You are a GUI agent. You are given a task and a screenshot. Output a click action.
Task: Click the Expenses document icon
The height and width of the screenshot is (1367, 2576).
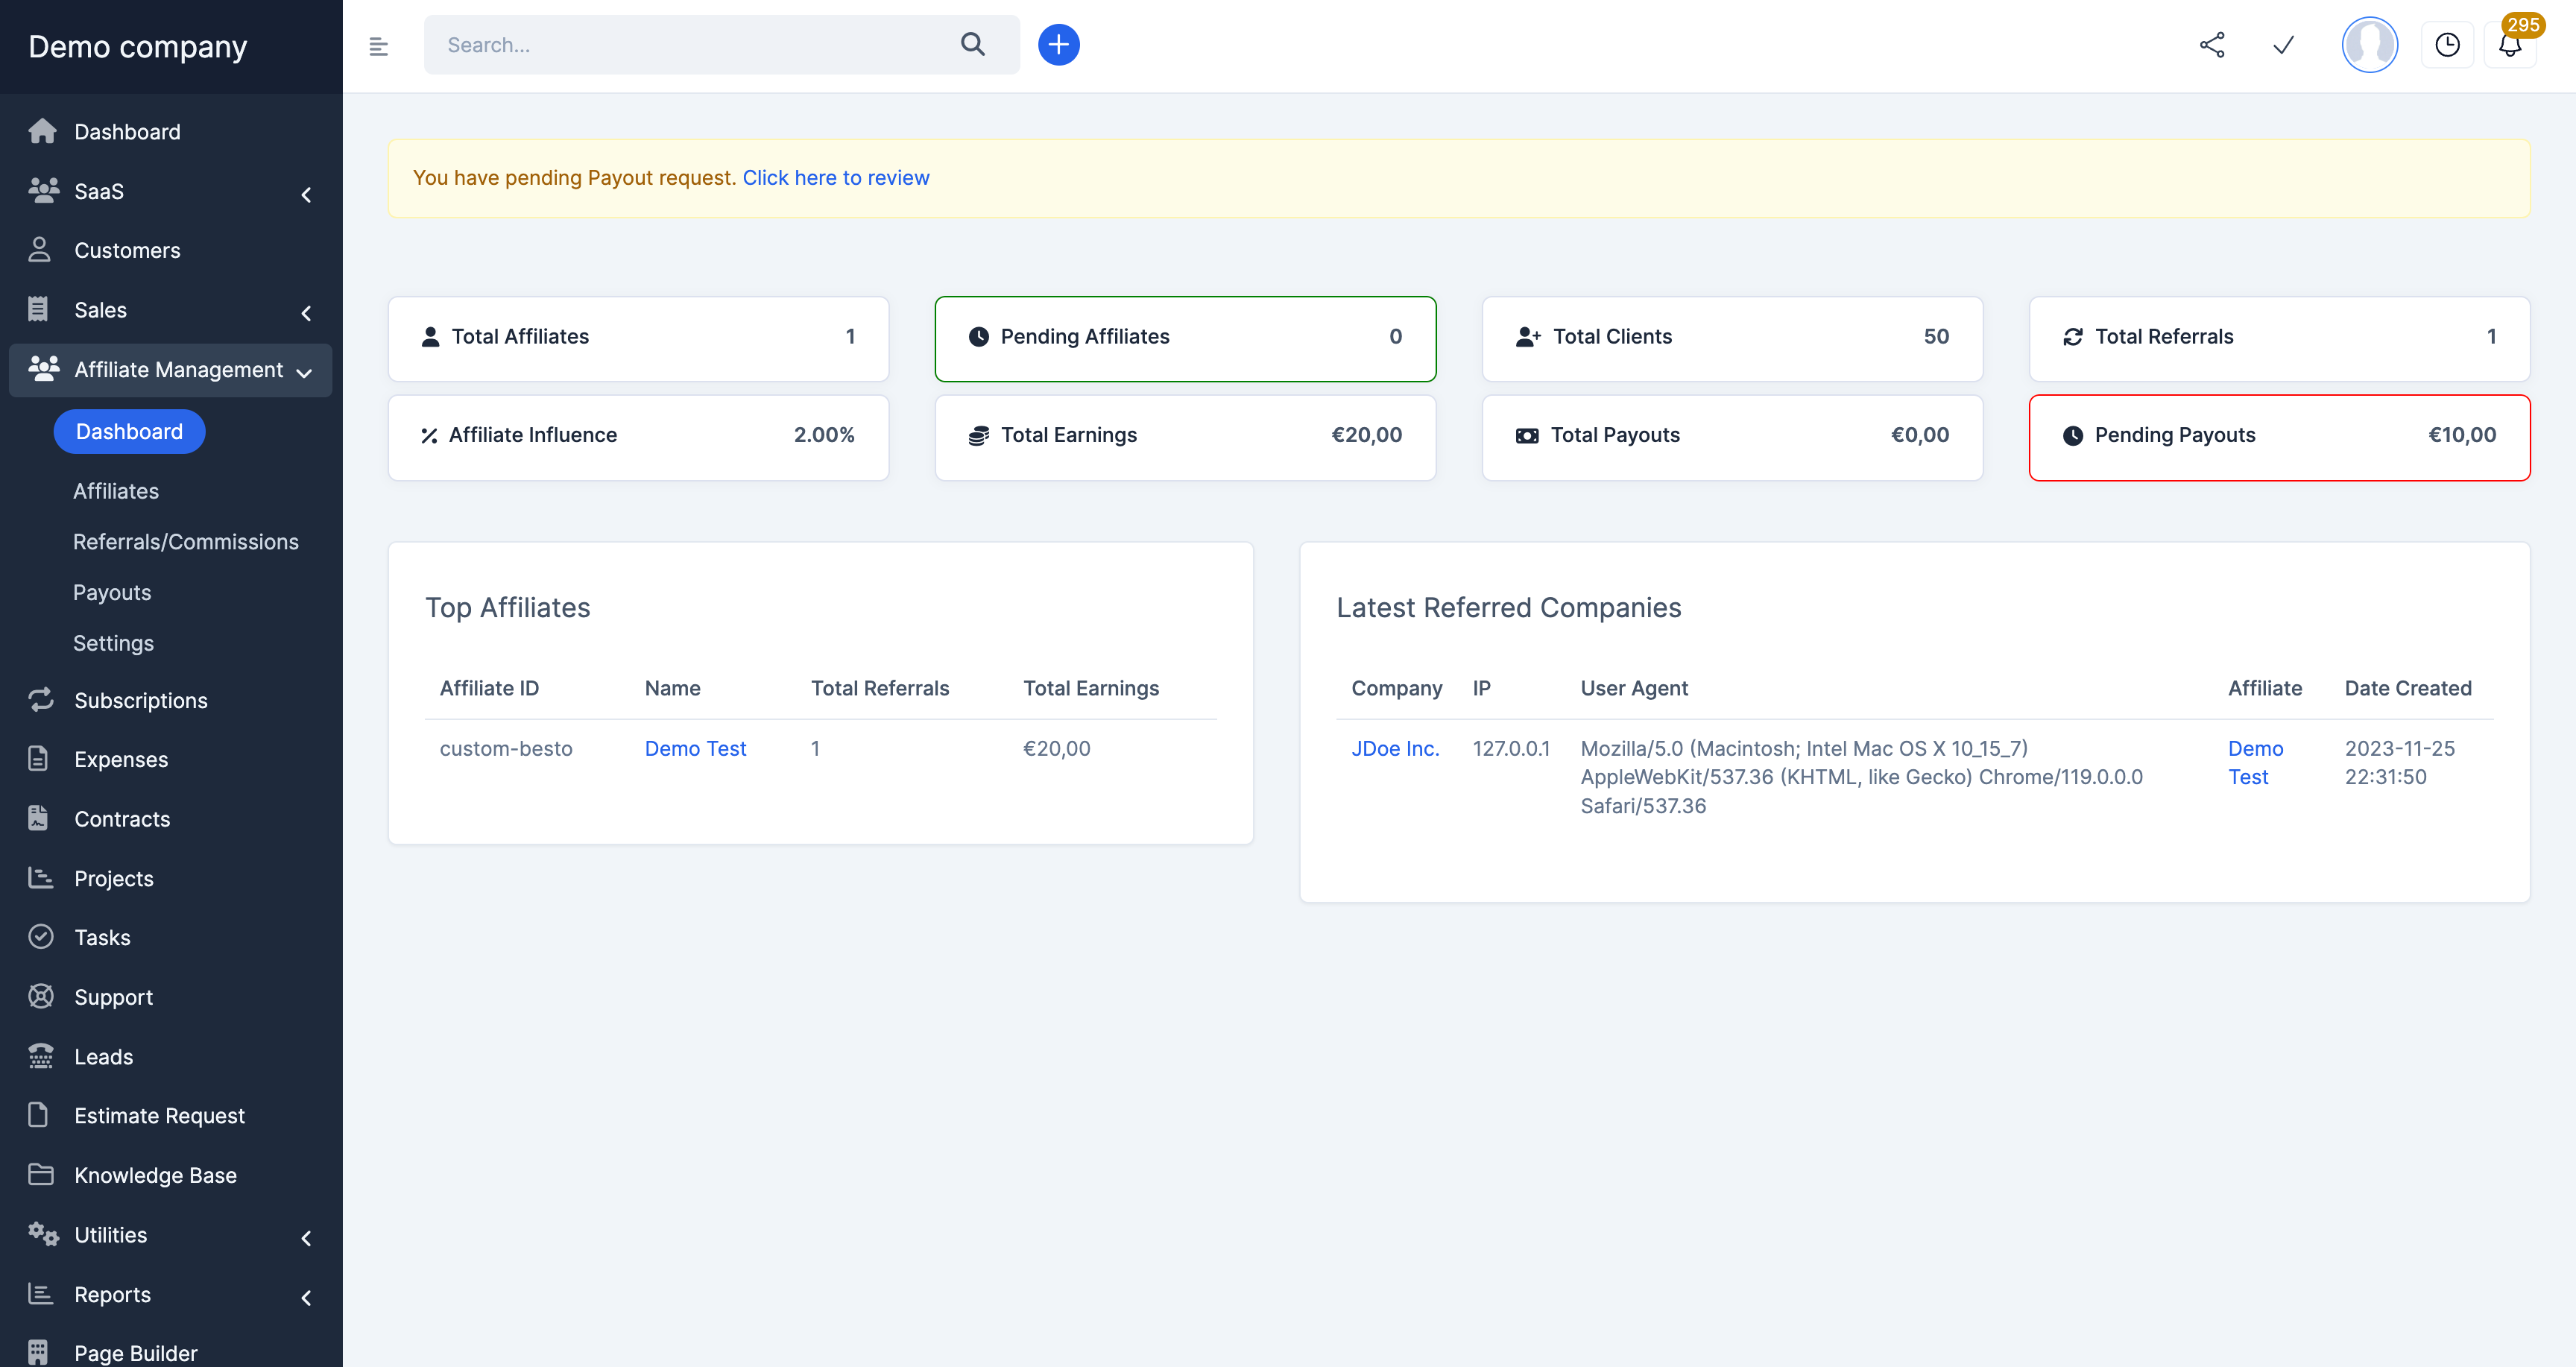pos(38,758)
